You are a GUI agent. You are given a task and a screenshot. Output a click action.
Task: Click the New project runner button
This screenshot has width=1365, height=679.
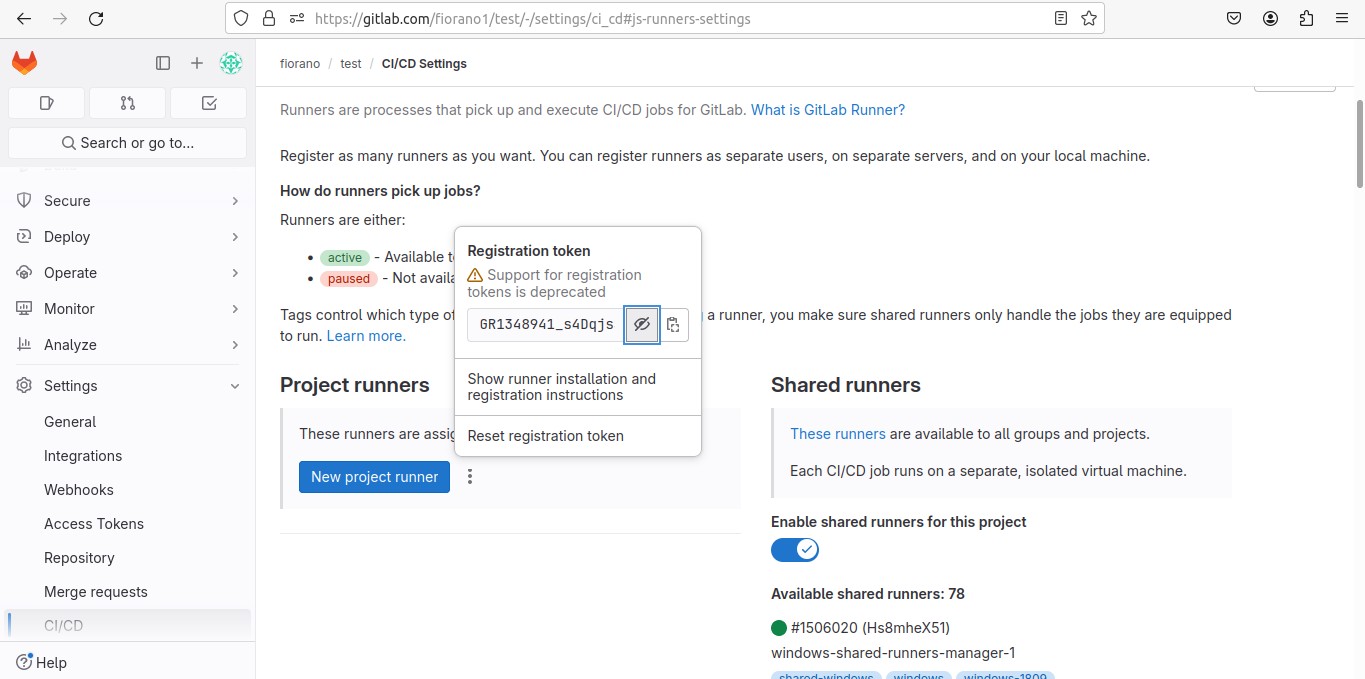[374, 477]
